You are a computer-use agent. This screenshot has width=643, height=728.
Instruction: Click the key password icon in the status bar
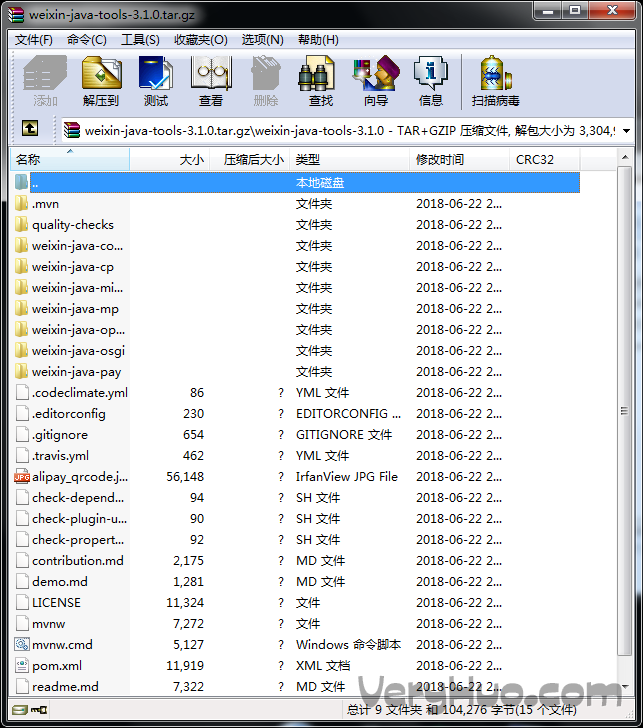(39, 710)
